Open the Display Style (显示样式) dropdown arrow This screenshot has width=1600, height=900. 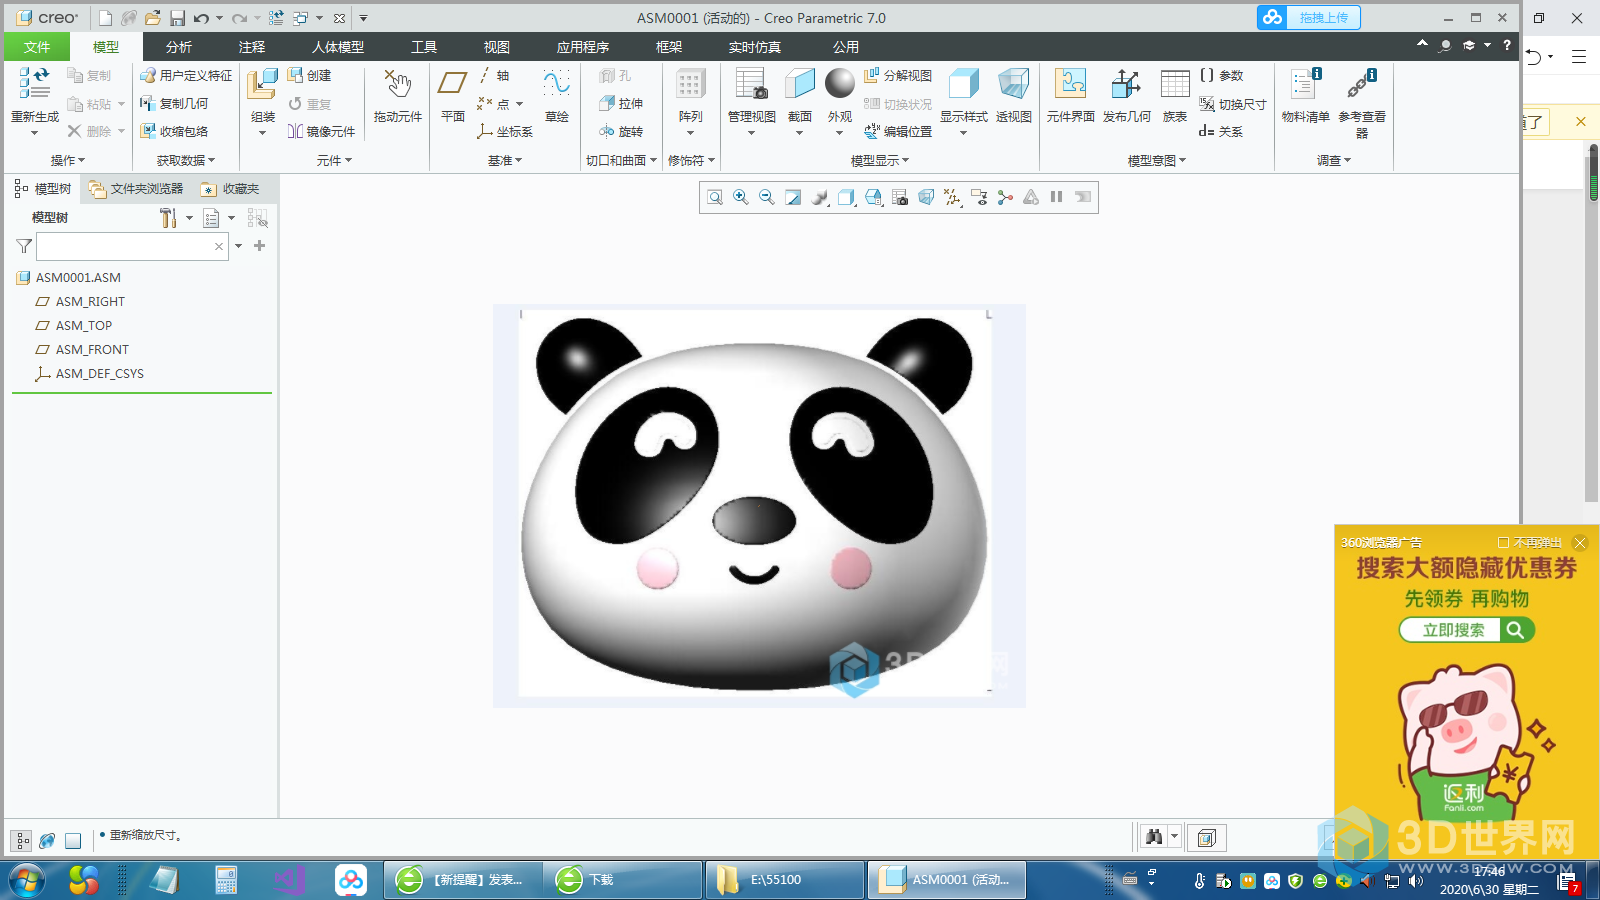coord(963,132)
